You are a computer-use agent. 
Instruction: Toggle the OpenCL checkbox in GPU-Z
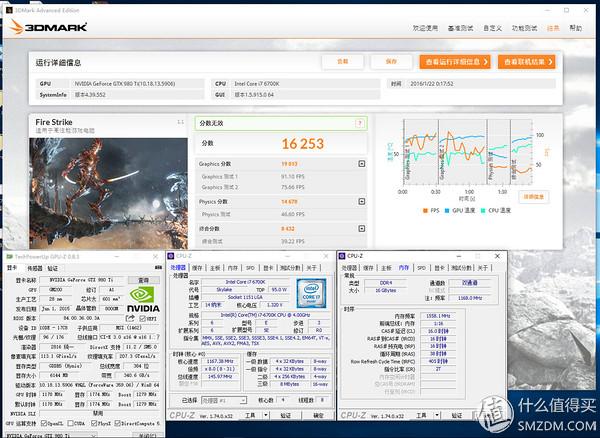point(44,423)
